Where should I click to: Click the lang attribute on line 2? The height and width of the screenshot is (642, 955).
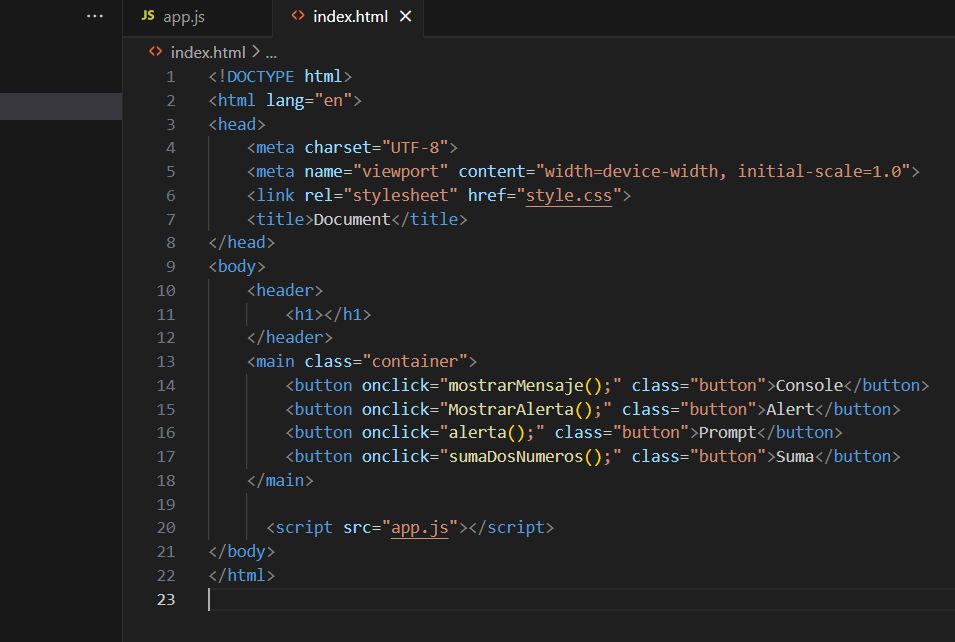[x=284, y=101]
